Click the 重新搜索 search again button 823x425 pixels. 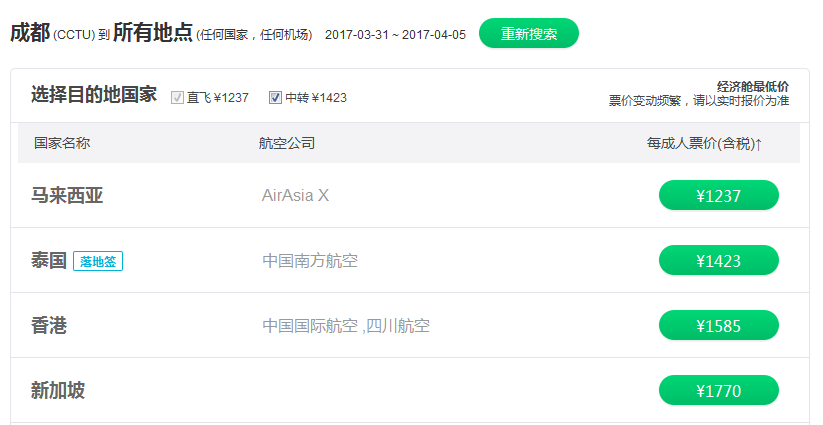[528, 33]
